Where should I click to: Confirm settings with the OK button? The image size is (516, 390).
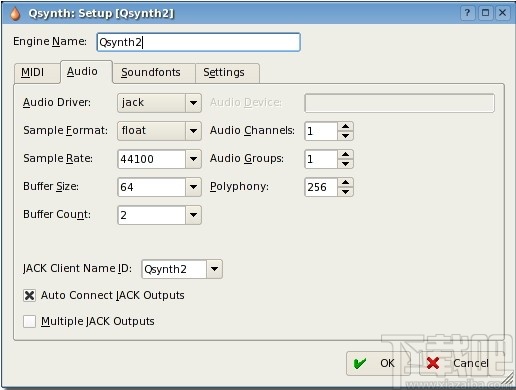tap(378, 363)
